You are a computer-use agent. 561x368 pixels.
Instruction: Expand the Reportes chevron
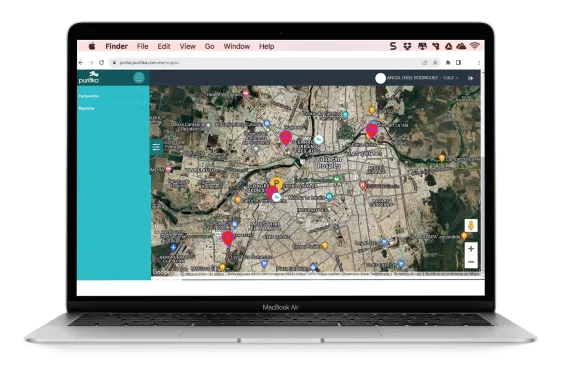point(142,108)
